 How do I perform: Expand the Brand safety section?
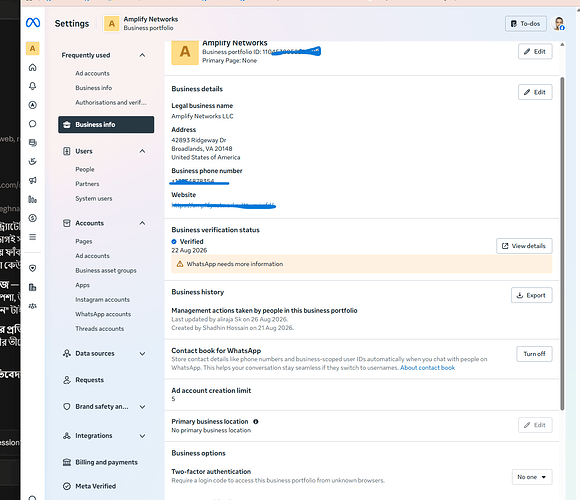(142, 406)
